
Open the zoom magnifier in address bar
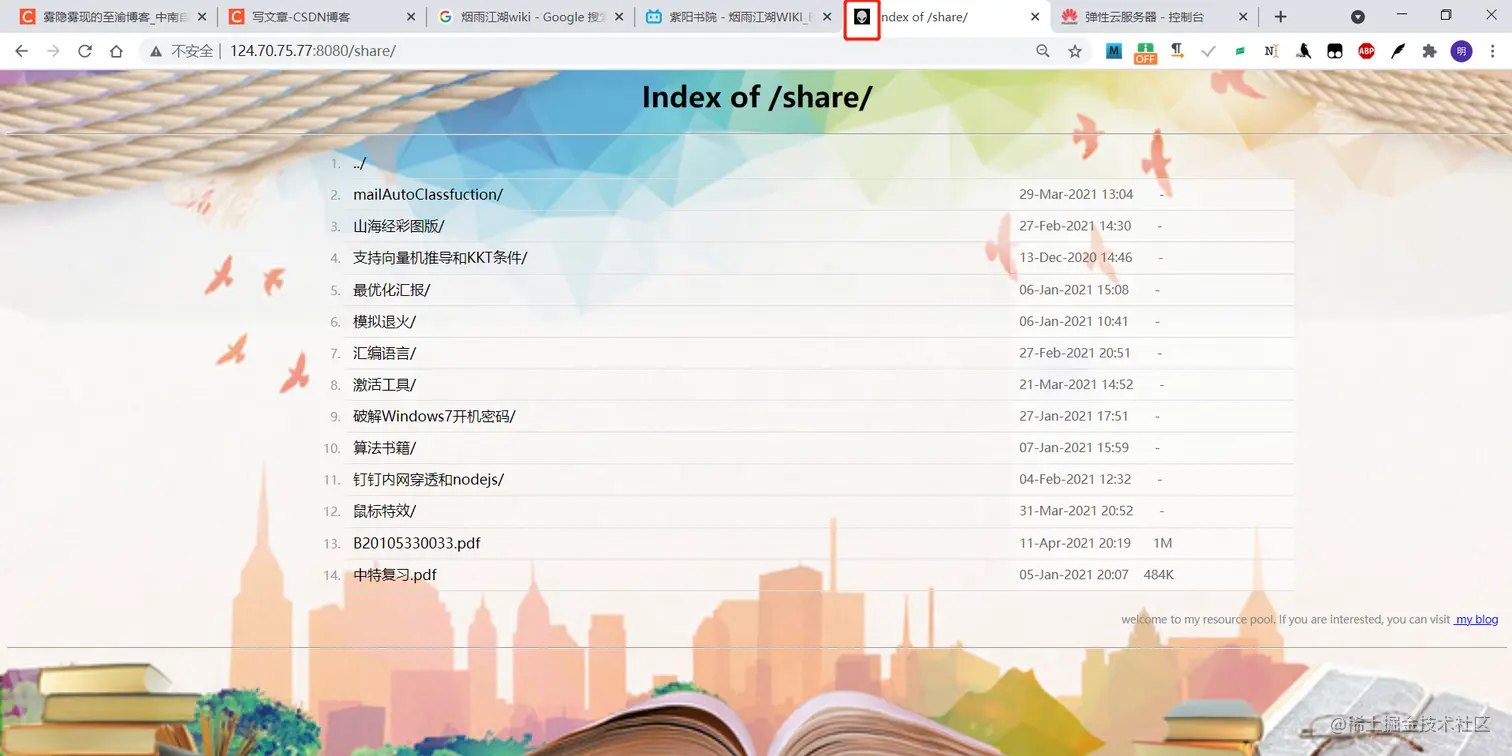1043,51
